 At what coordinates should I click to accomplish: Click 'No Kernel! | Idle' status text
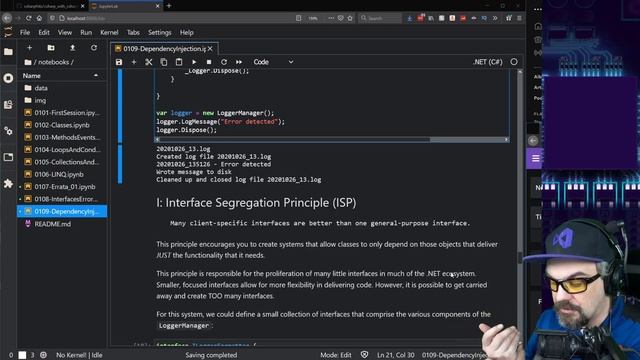(x=79, y=355)
